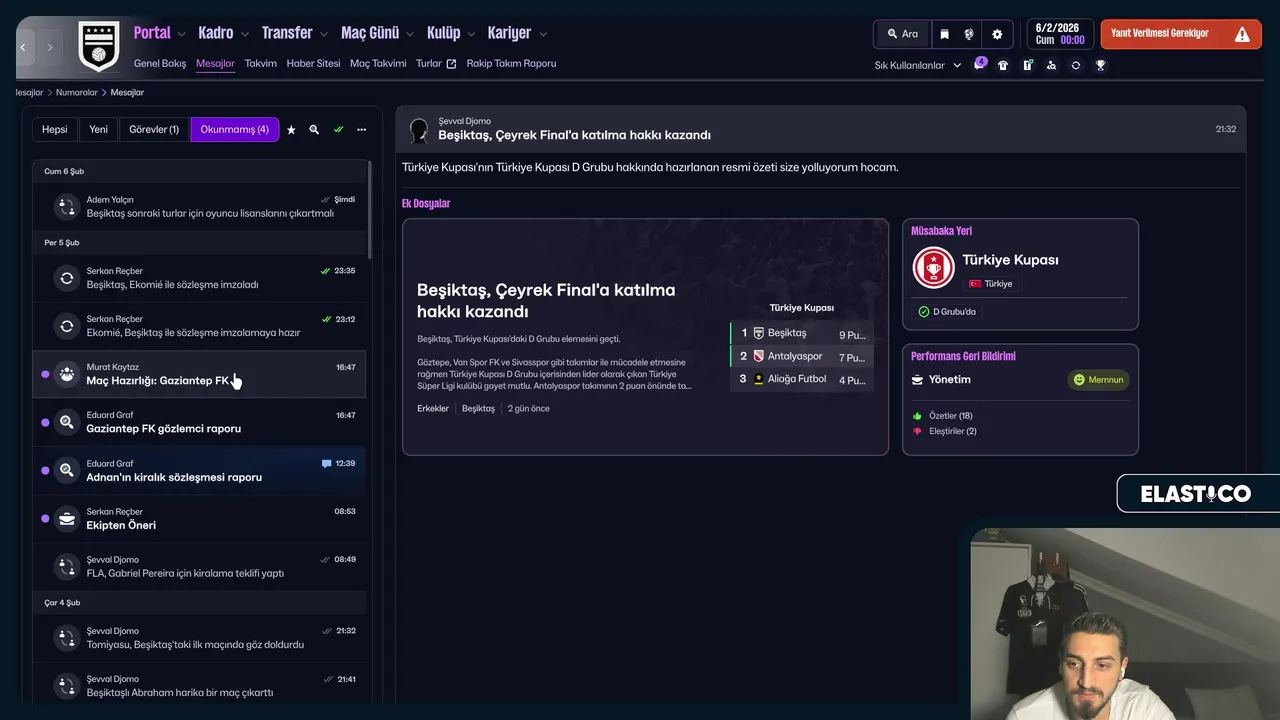
Task: Click the comment bubble on Adnan message
Action: [327, 464]
